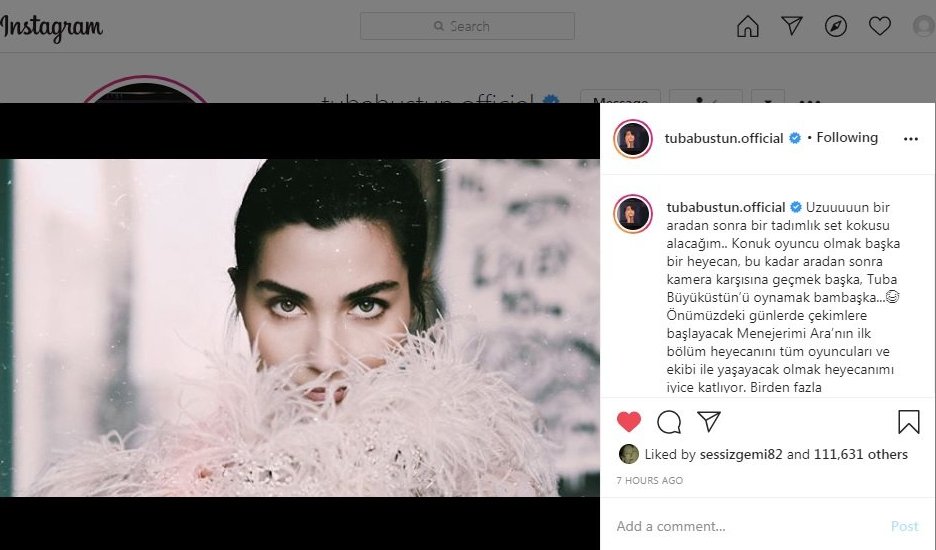Open post options three-dot menu
The height and width of the screenshot is (550, 936).
910,139
